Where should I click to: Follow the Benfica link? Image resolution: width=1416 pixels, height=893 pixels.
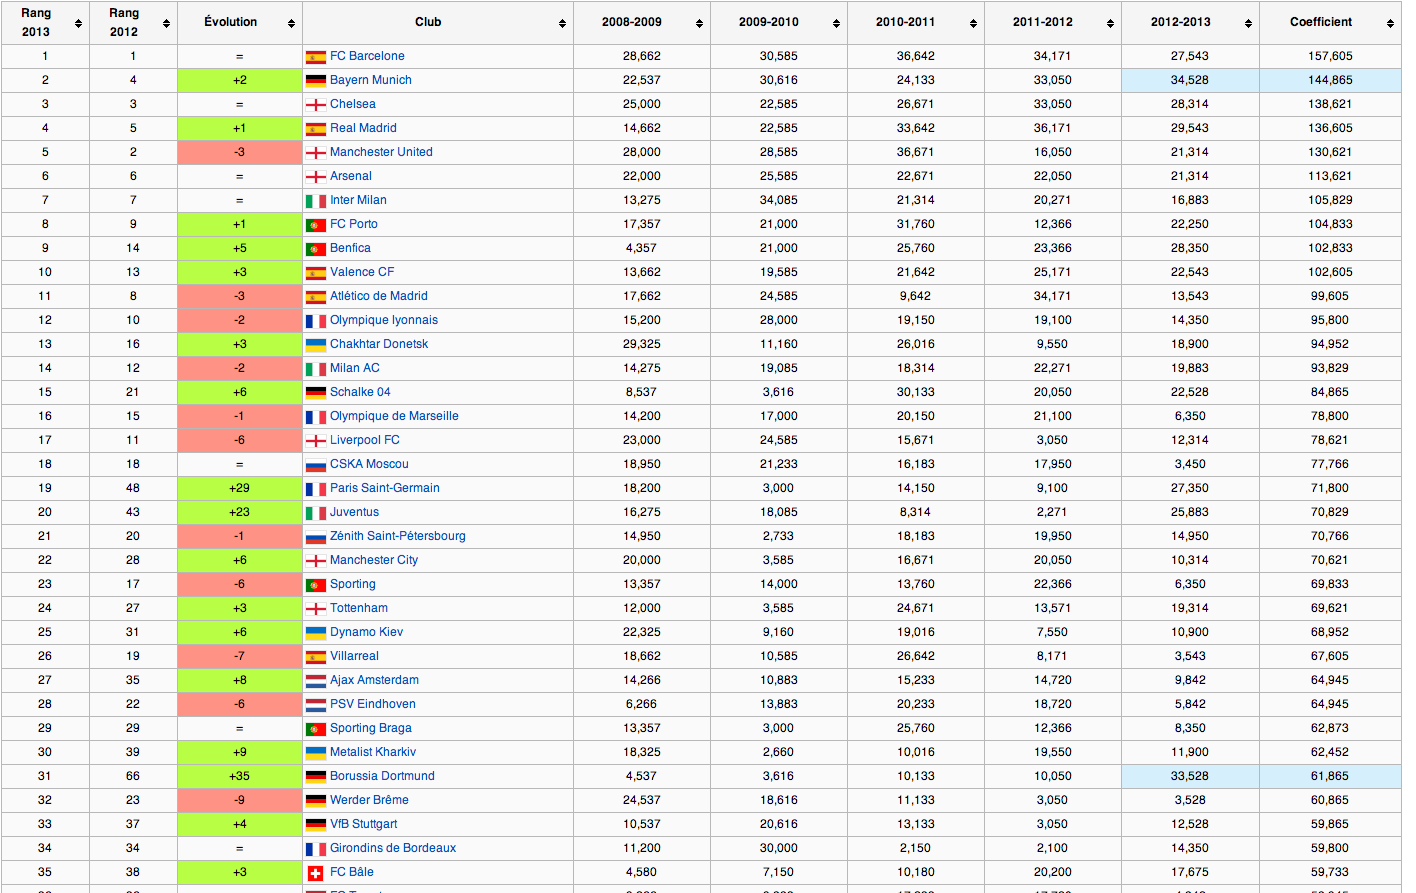[x=350, y=248]
